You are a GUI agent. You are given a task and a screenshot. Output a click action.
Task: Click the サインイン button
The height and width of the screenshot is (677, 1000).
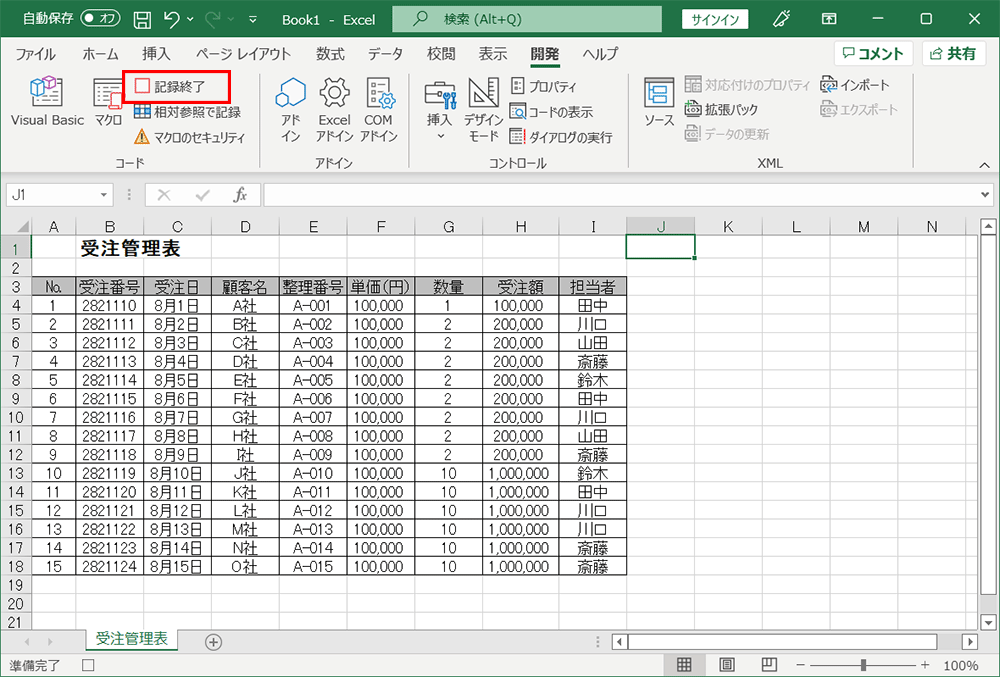tap(714, 19)
